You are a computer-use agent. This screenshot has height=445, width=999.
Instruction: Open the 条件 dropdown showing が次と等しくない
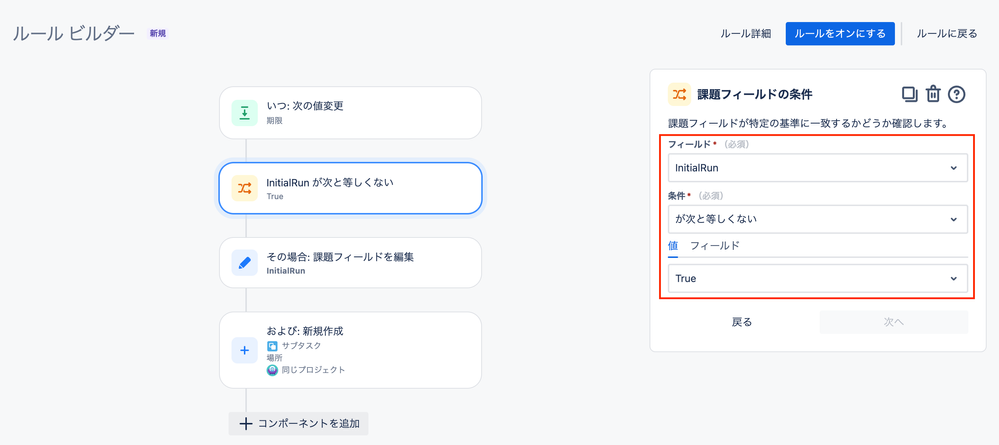coord(817,219)
